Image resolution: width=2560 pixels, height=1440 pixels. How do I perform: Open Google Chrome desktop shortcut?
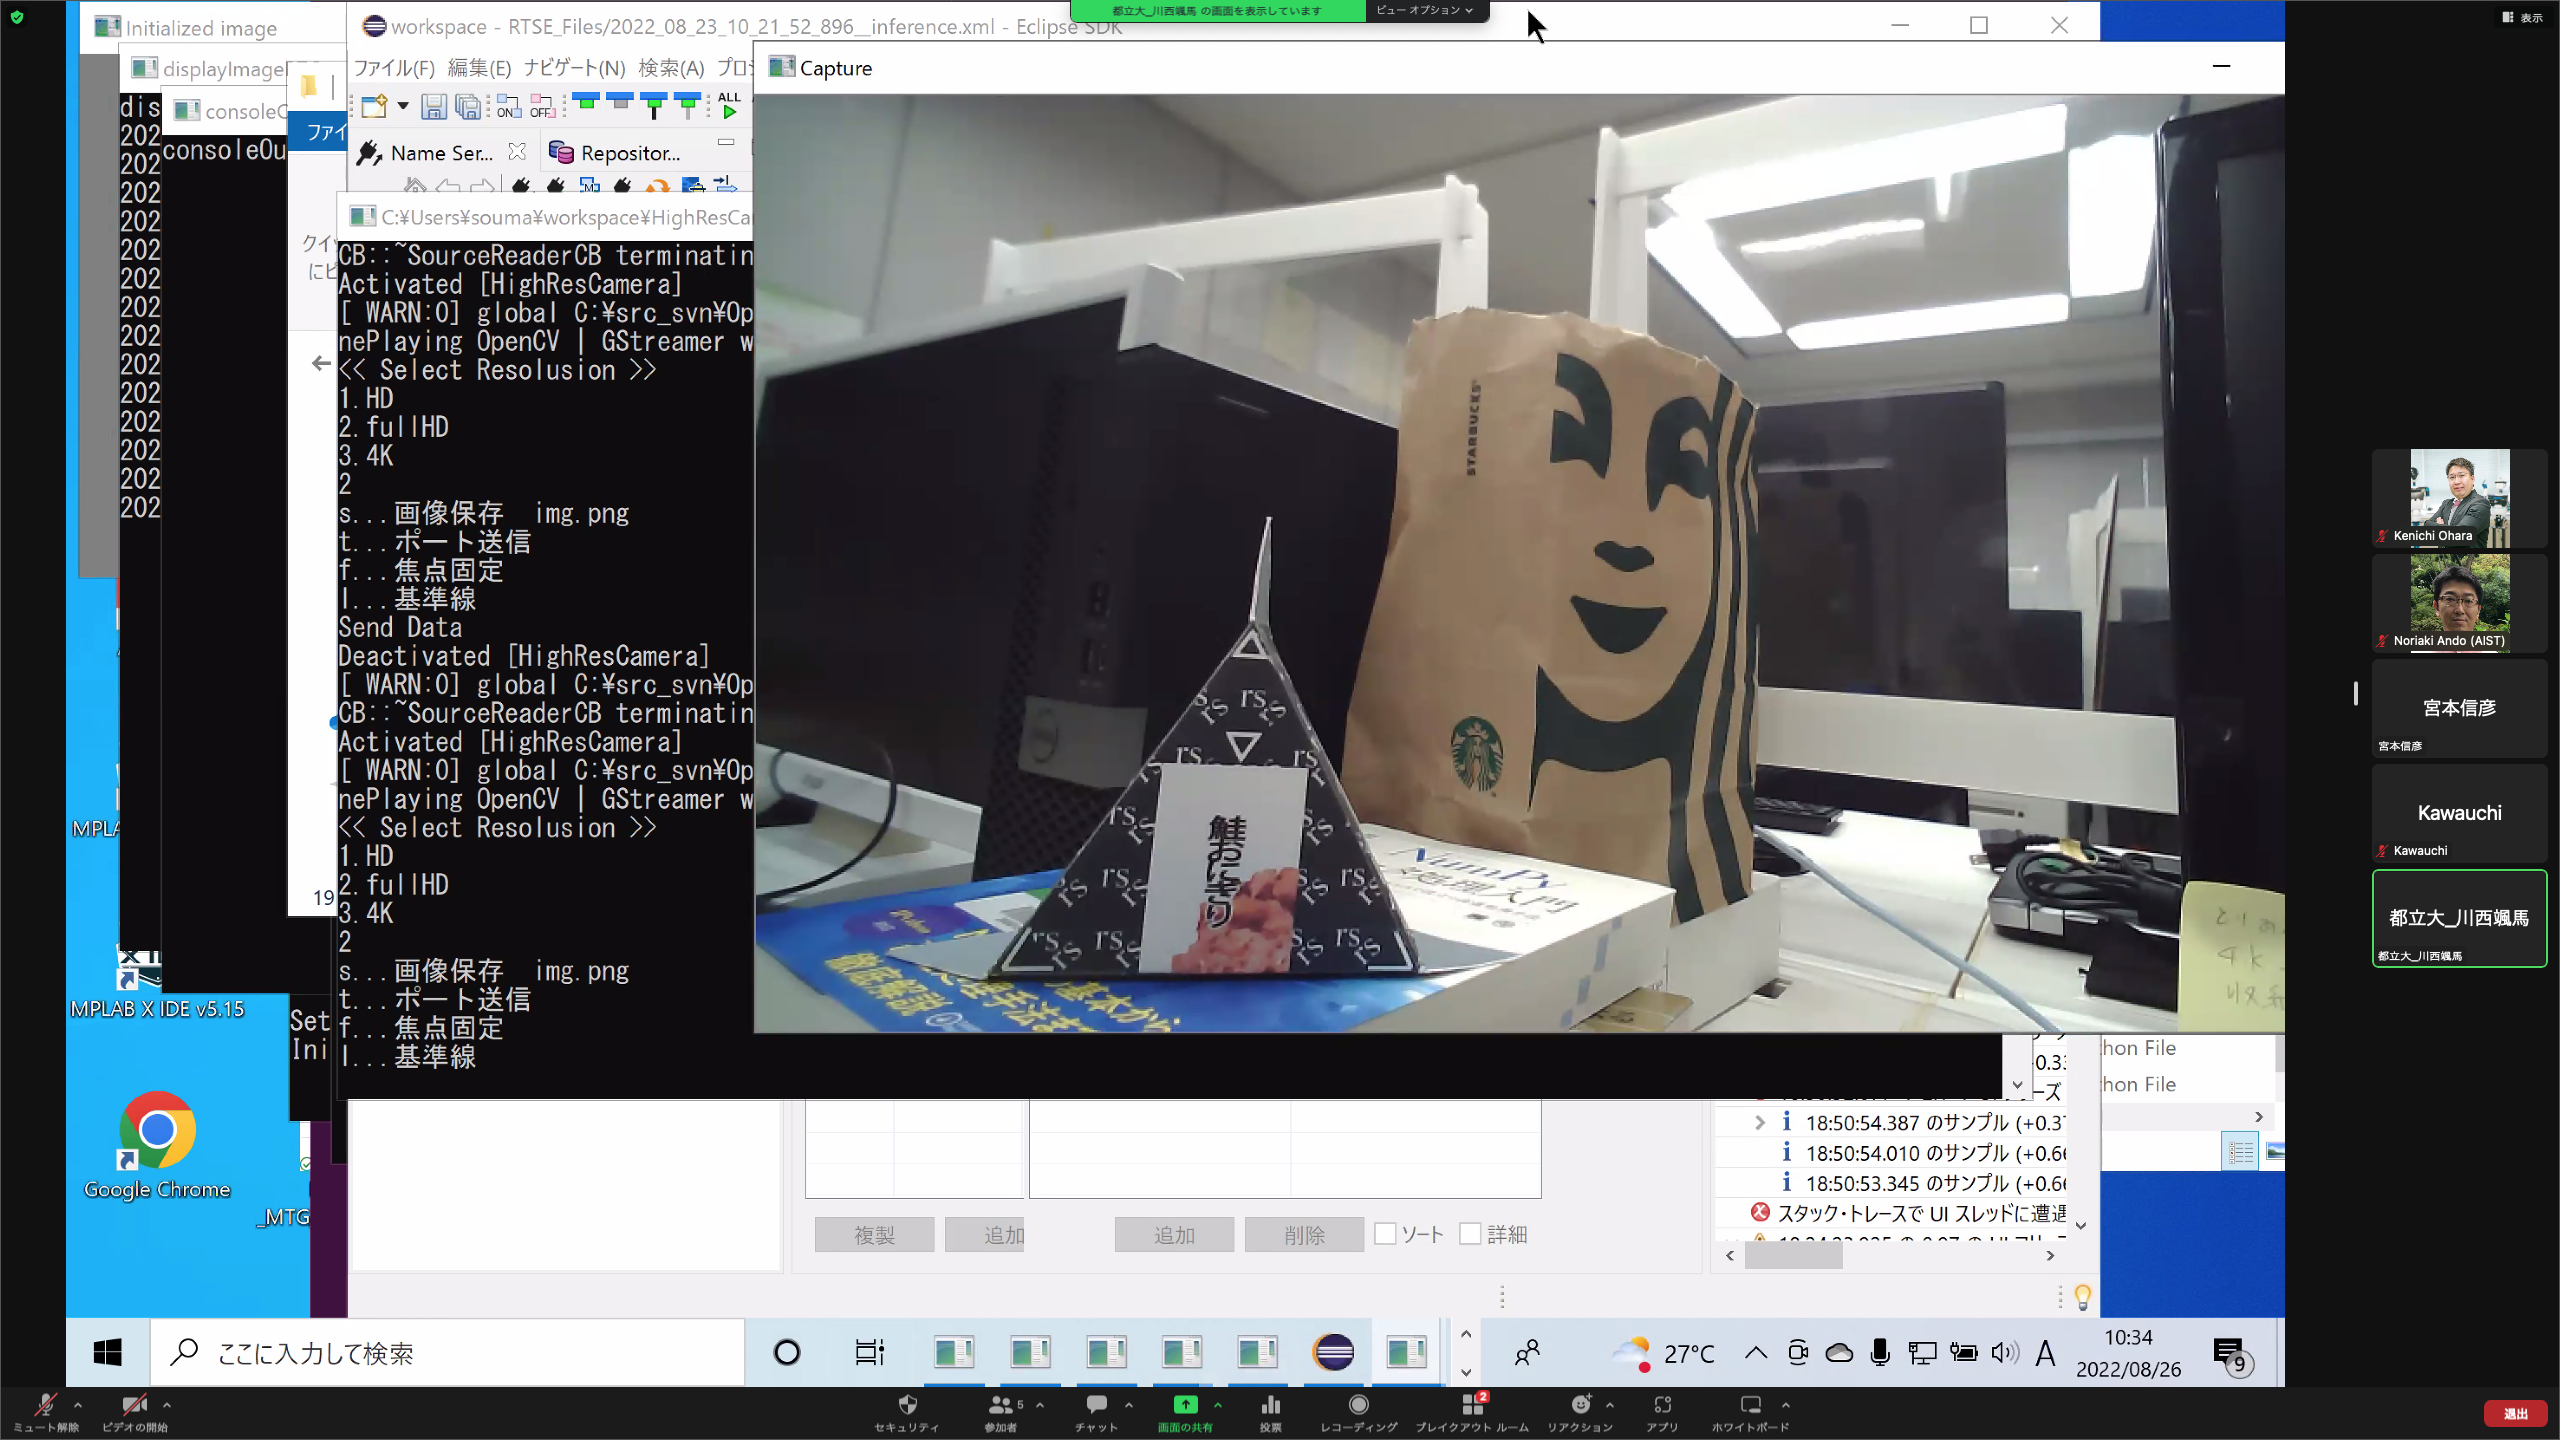coord(157,1147)
